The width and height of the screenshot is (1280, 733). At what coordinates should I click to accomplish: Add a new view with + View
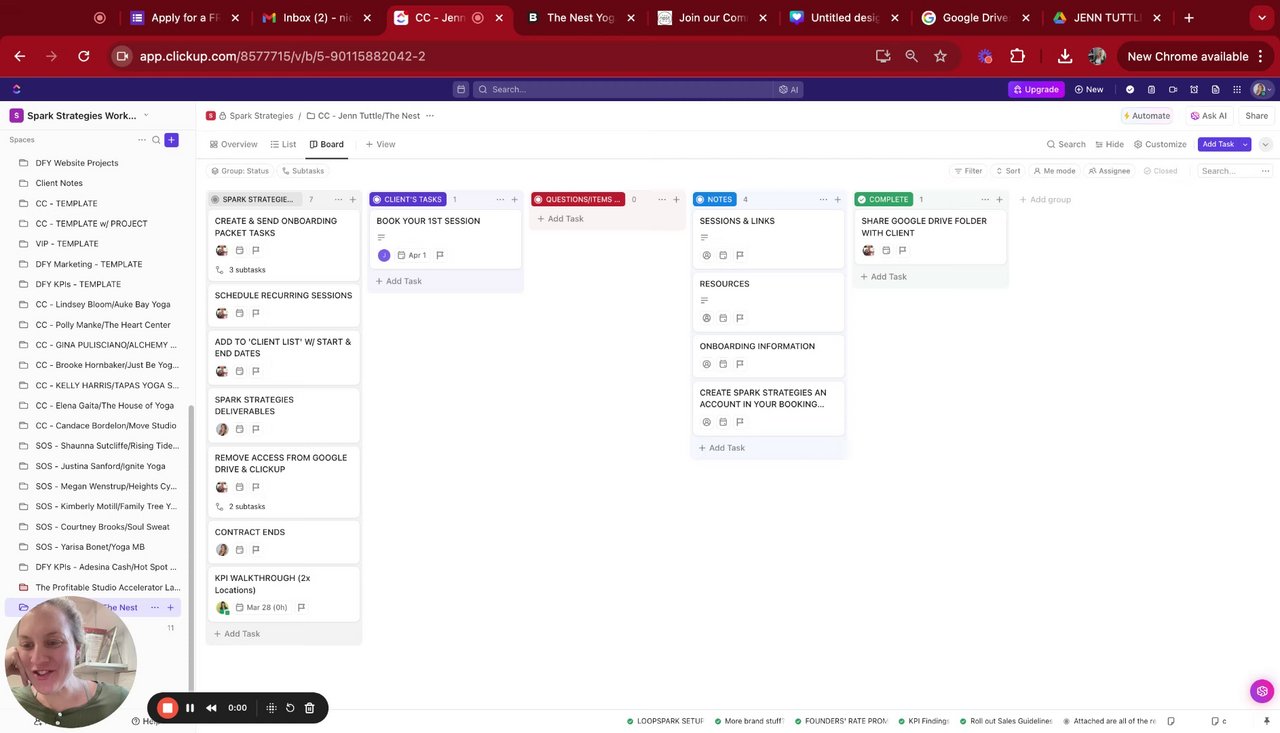click(x=380, y=144)
